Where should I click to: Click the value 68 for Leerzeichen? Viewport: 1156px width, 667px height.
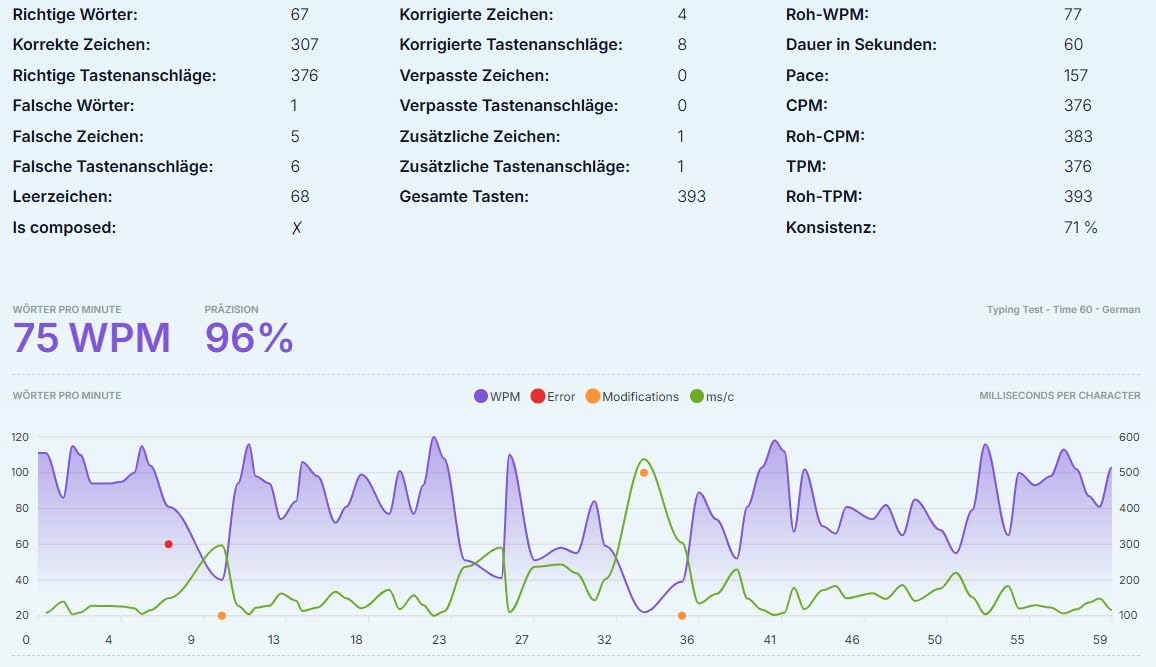pyautogui.click(x=300, y=197)
